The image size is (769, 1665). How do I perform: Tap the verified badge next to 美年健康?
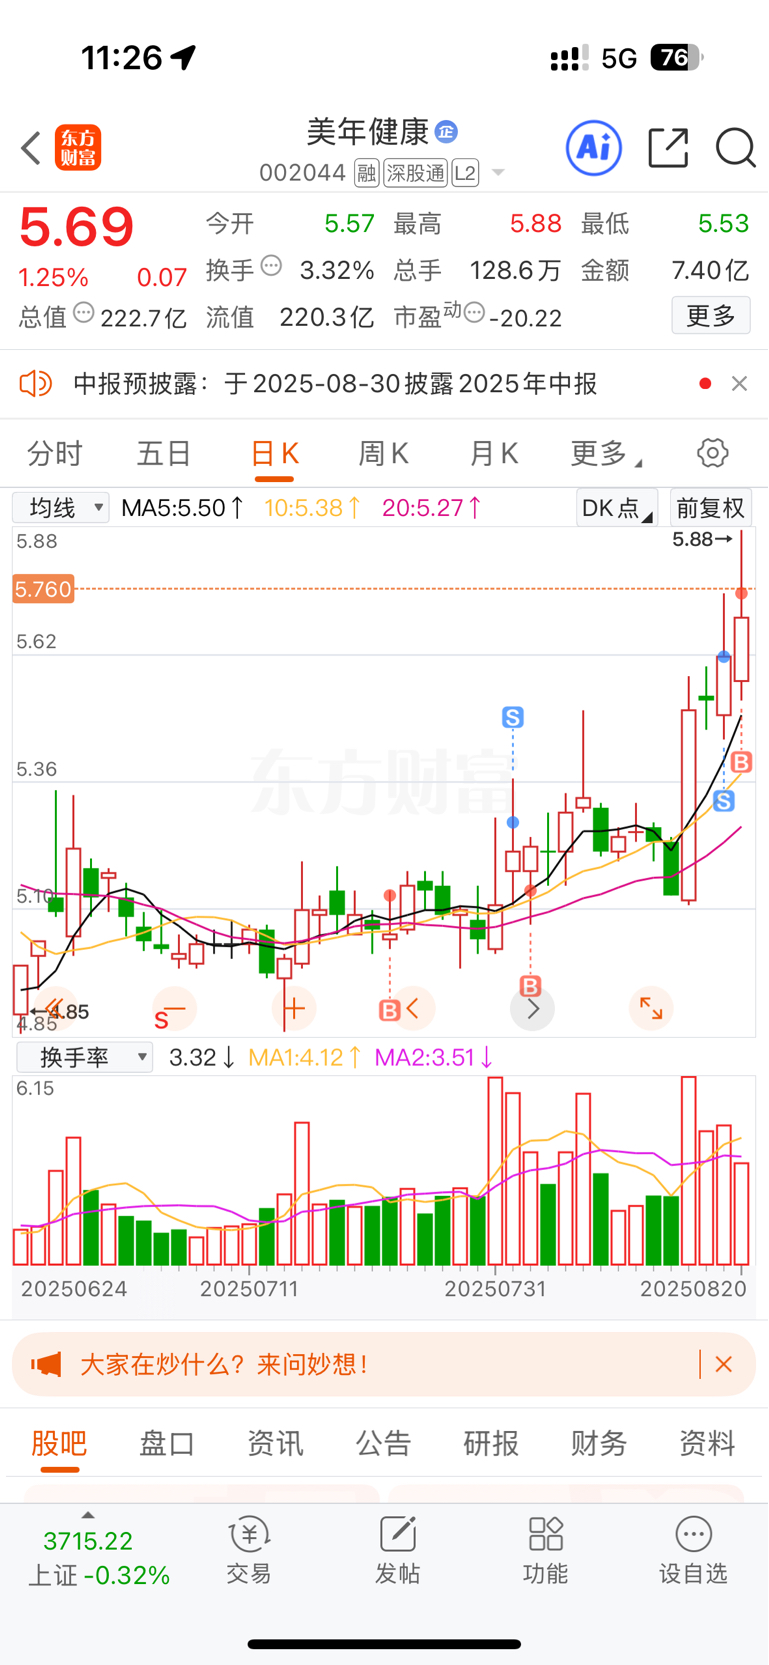pos(446,131)
